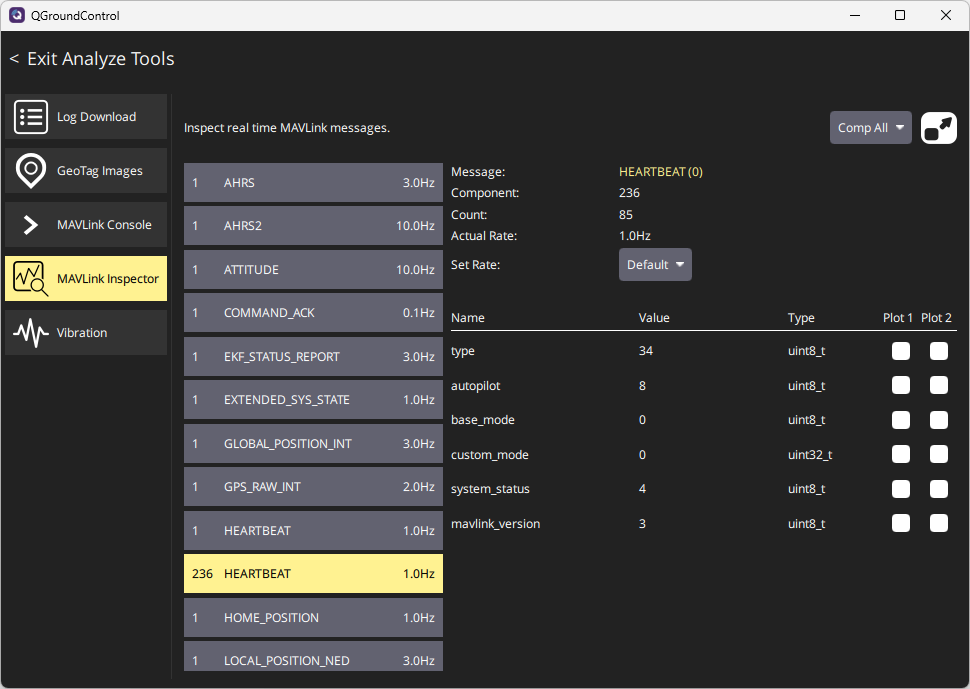This screenshot has height=689, width=970.
Task: Select the HOME_POSITION message row
Action: point(313,618)
